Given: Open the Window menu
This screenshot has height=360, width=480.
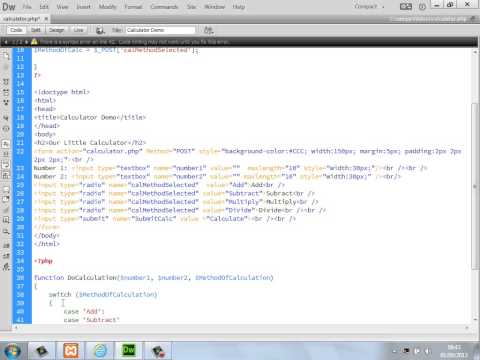Looking at the screenshot, I should coord(214,7).
